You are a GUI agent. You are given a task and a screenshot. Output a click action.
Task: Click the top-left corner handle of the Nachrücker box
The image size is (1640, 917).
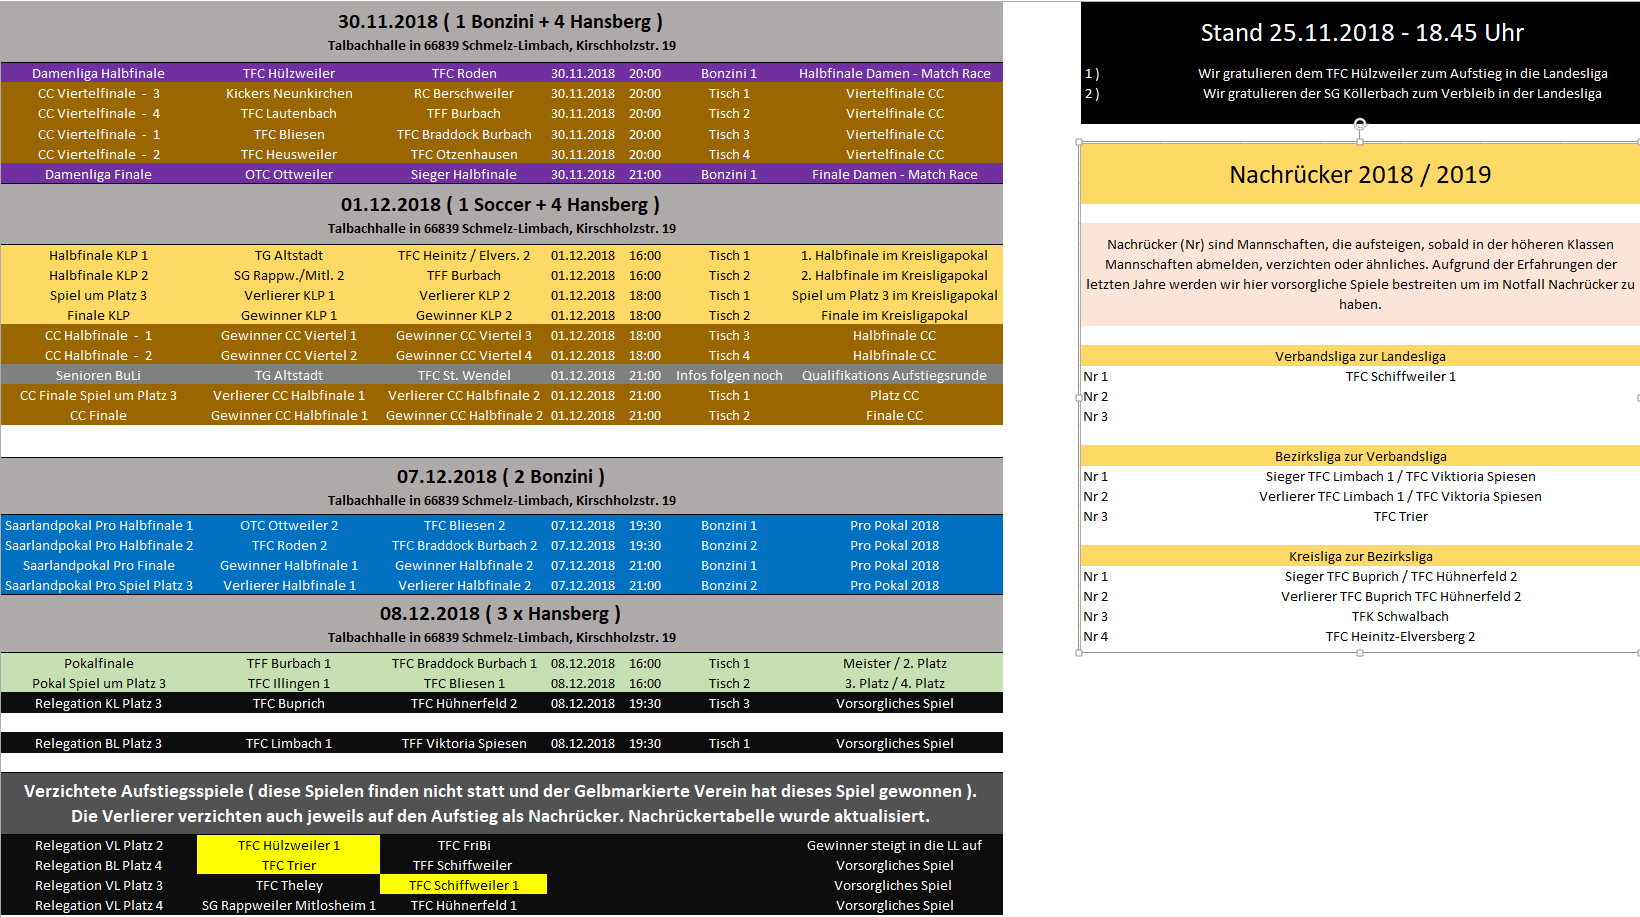point(1080,142)
